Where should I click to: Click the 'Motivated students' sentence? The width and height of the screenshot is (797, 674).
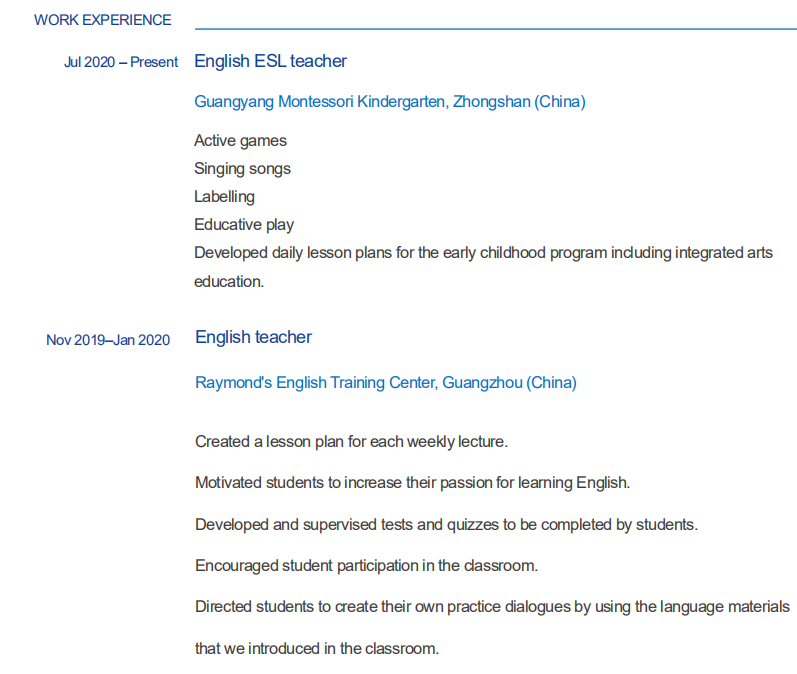click(x=412, y=483)
